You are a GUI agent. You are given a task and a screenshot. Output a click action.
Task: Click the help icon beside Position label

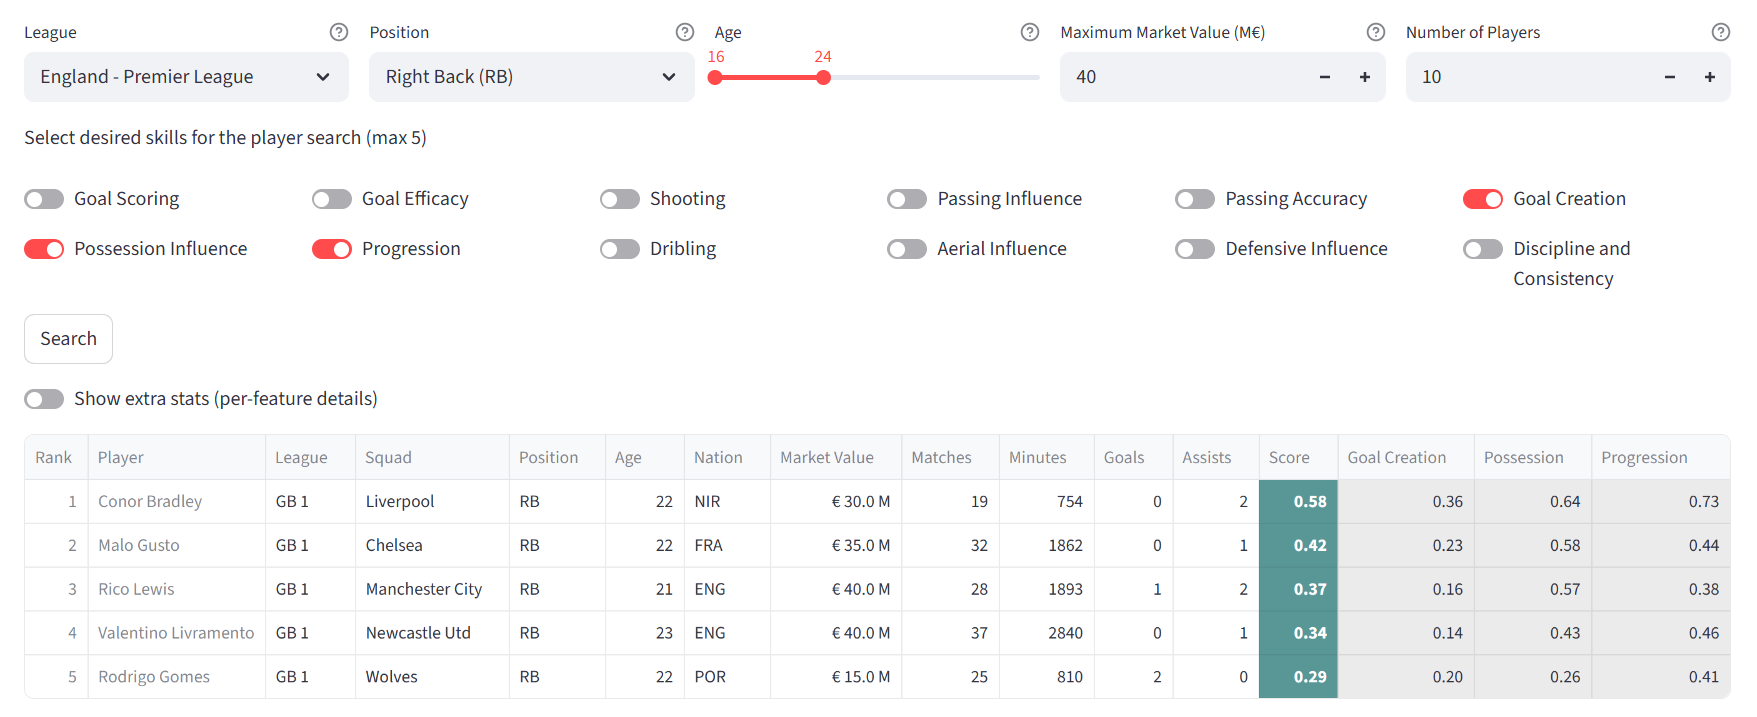685,32
